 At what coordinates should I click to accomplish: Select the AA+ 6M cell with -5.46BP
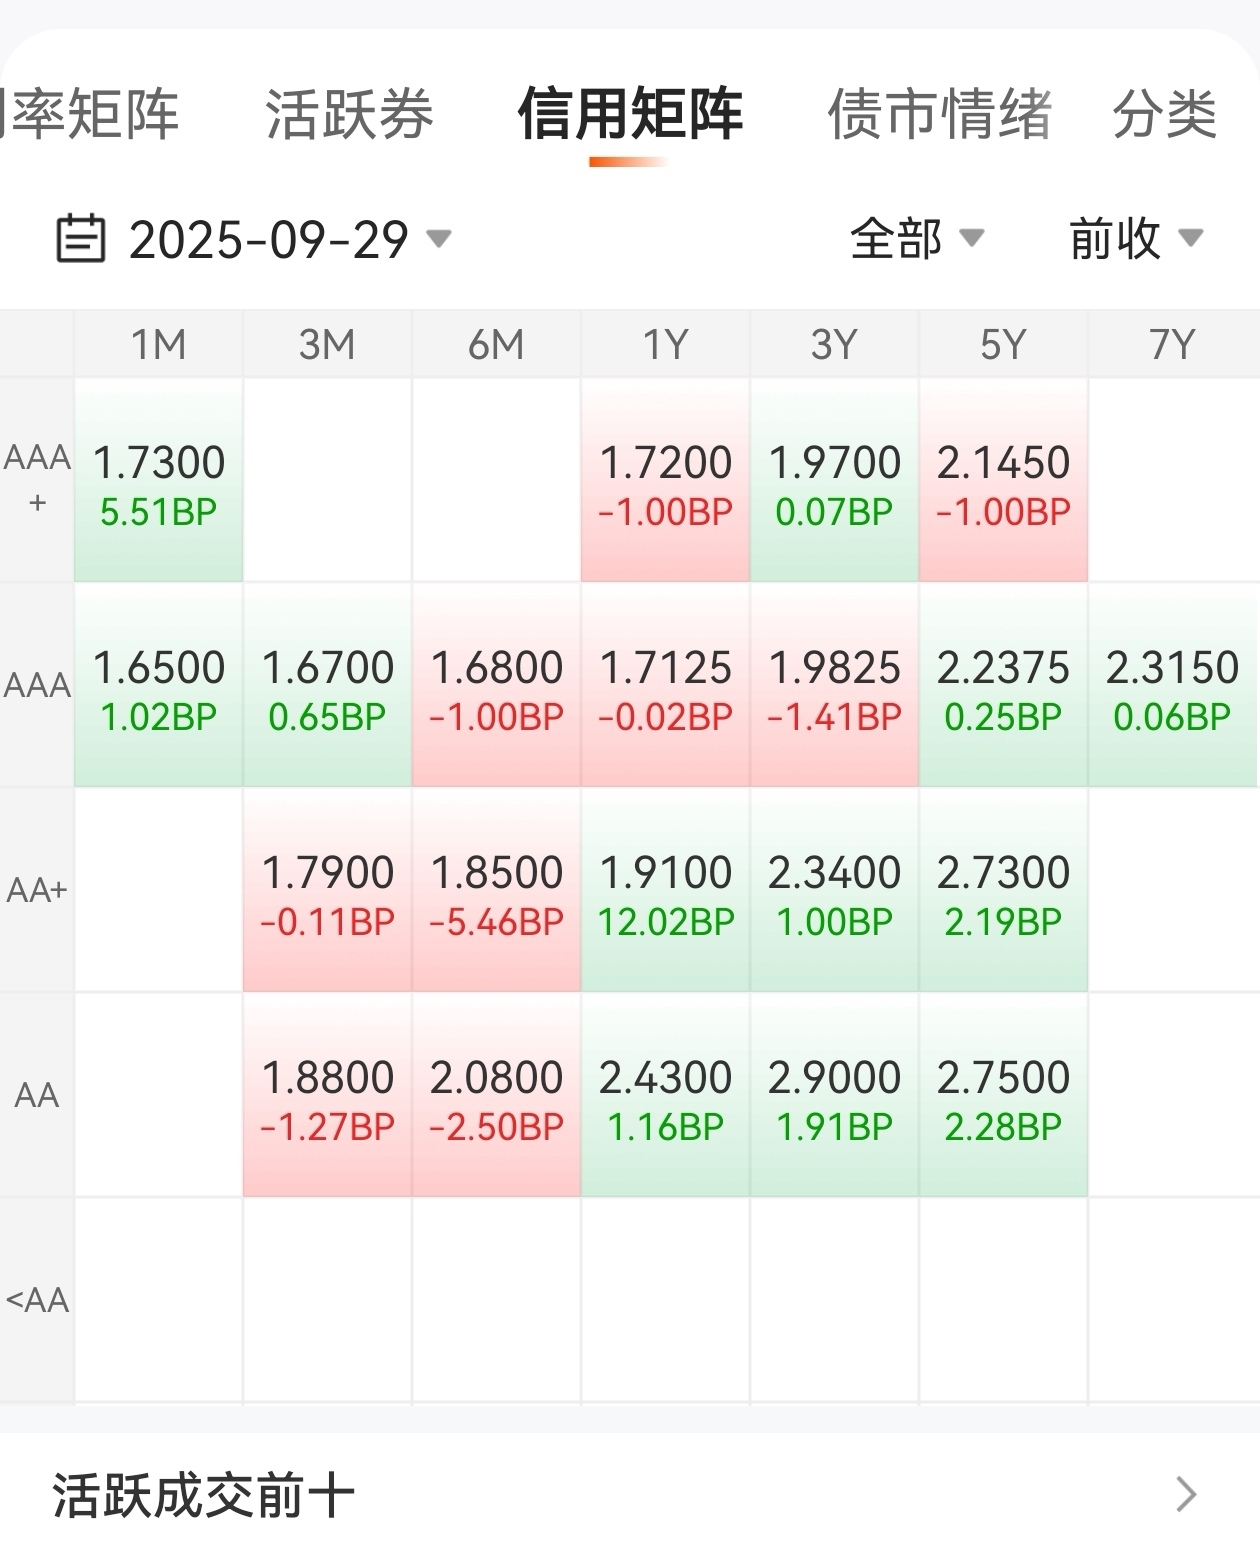[x=497, y=891]
